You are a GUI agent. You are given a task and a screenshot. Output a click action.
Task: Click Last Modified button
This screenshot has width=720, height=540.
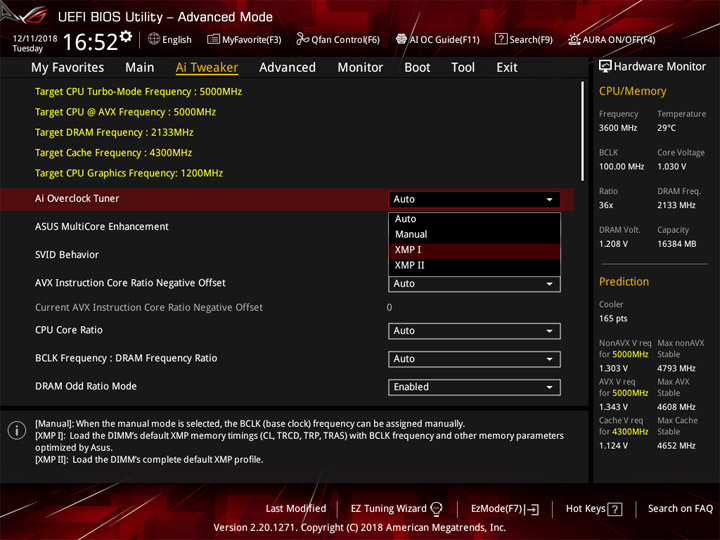[x=296, y=509]
